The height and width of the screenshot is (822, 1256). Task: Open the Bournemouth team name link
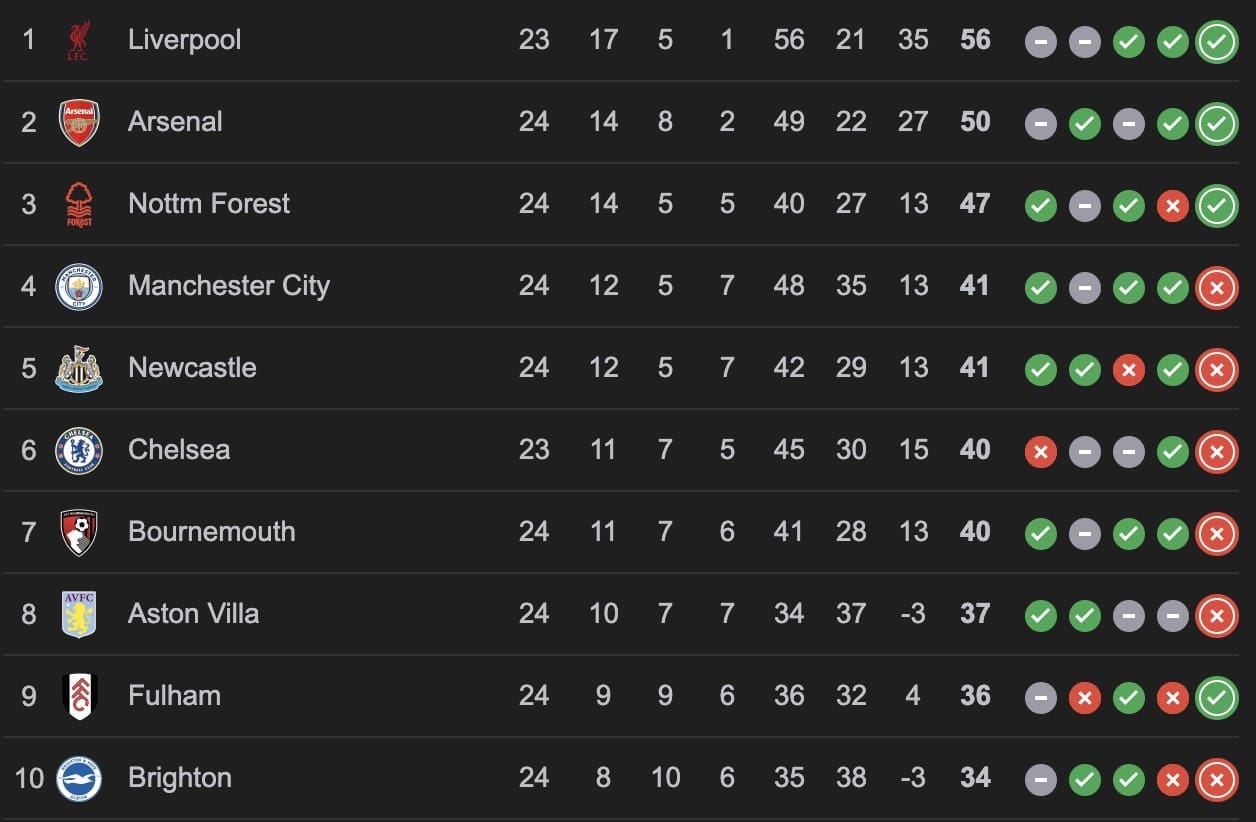pyautogui.click(x=212, y=532)
